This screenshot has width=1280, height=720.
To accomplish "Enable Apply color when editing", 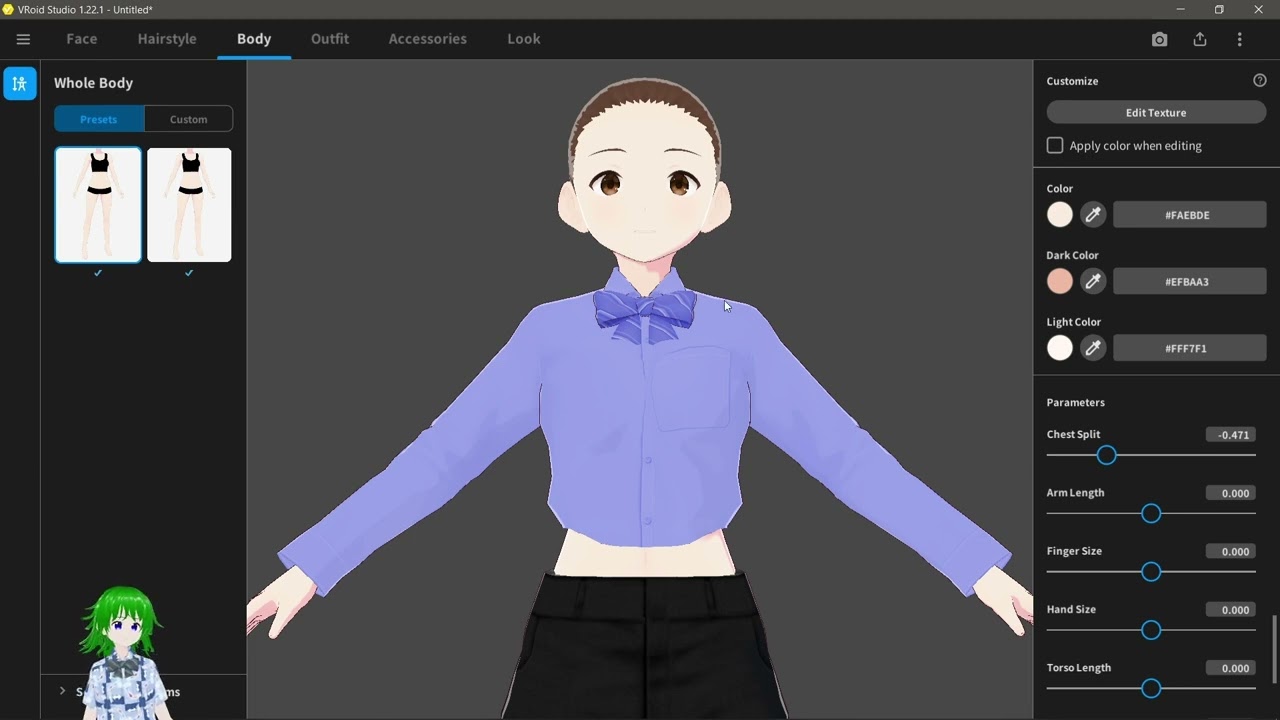I will coord(1055,146).
